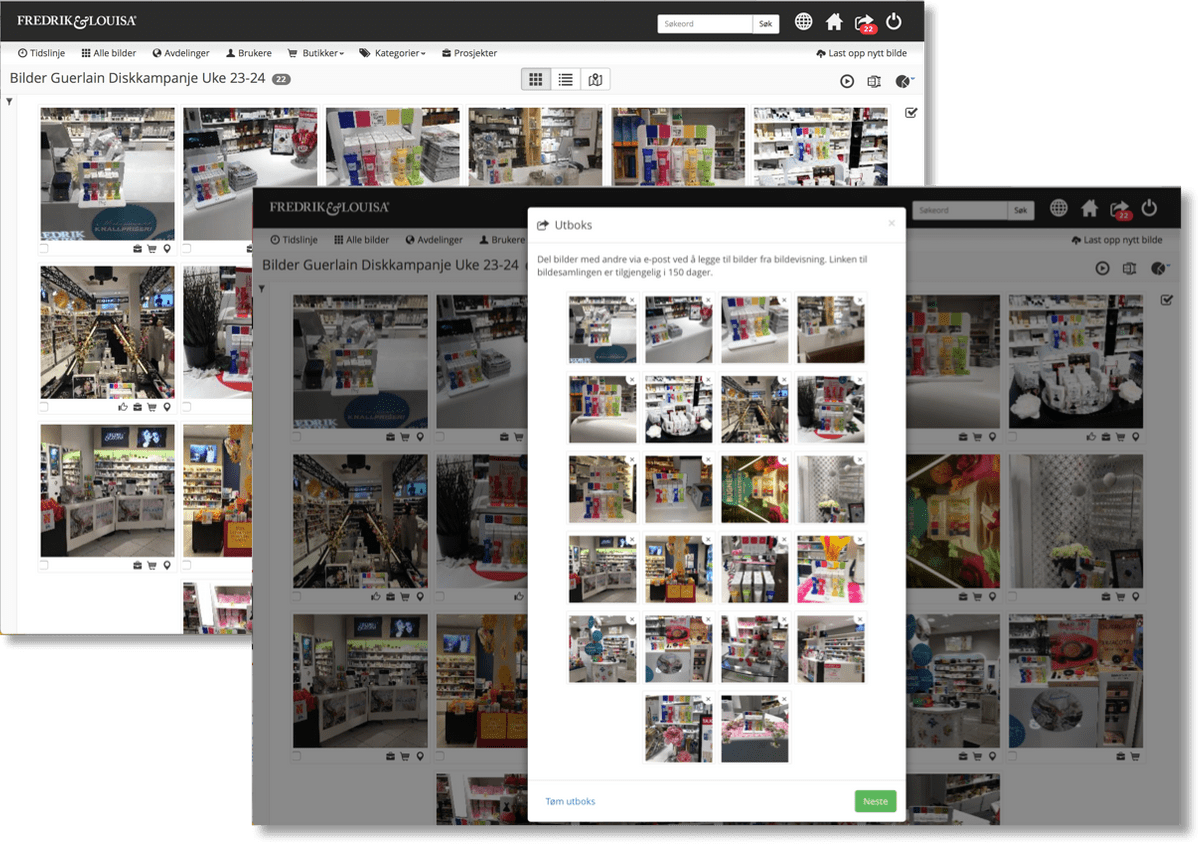Click location pin under counter photo, back window
Screen dimensions: 1200x844
167,565
